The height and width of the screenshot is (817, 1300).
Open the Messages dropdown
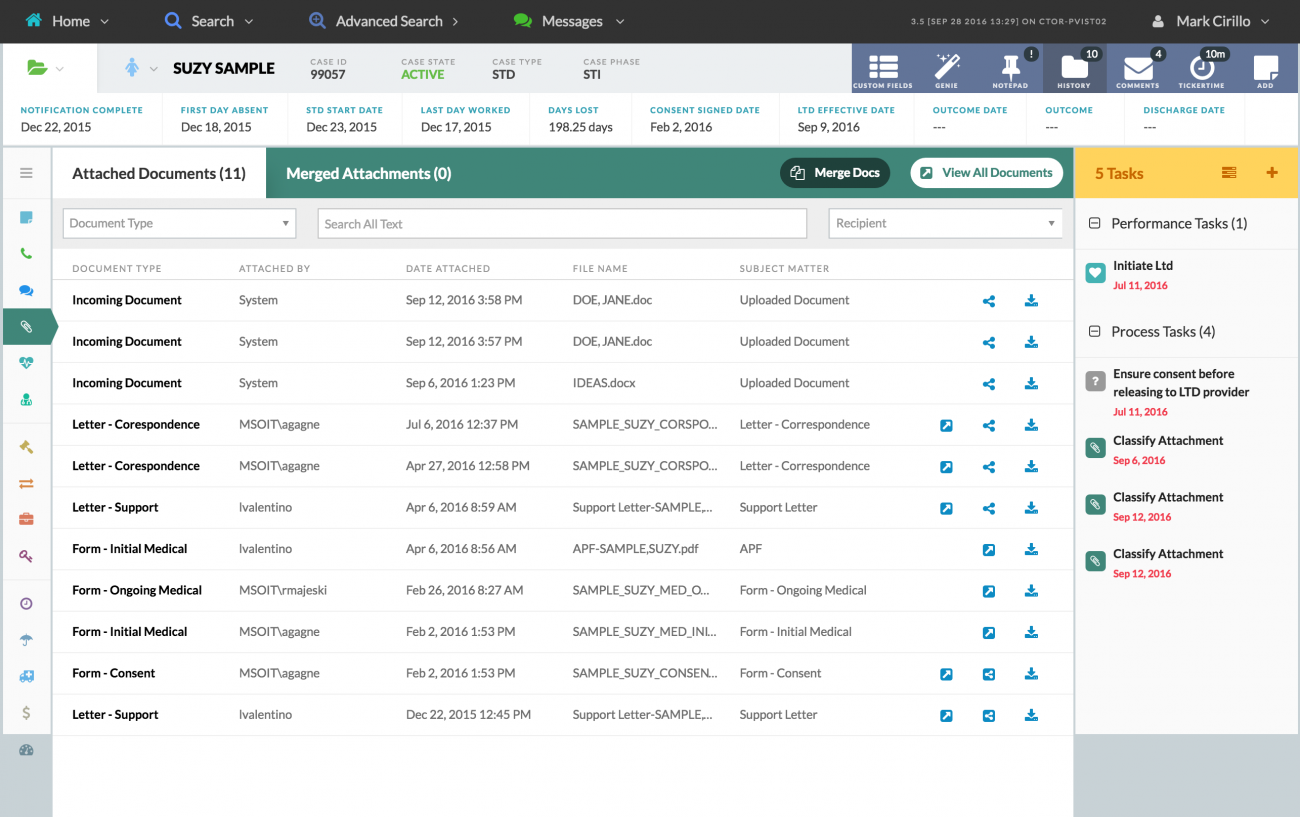pos(569,21)
